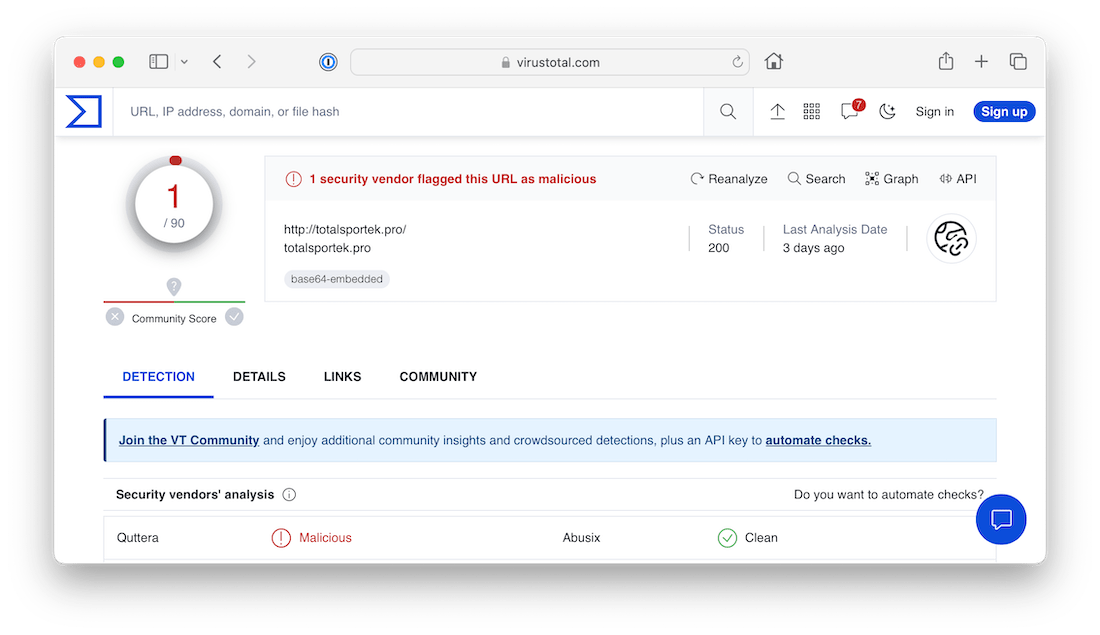Click 'http://totalsportek.pro/' URL text
Viewport: 1100px width, 635px height.
click(345, 229)
